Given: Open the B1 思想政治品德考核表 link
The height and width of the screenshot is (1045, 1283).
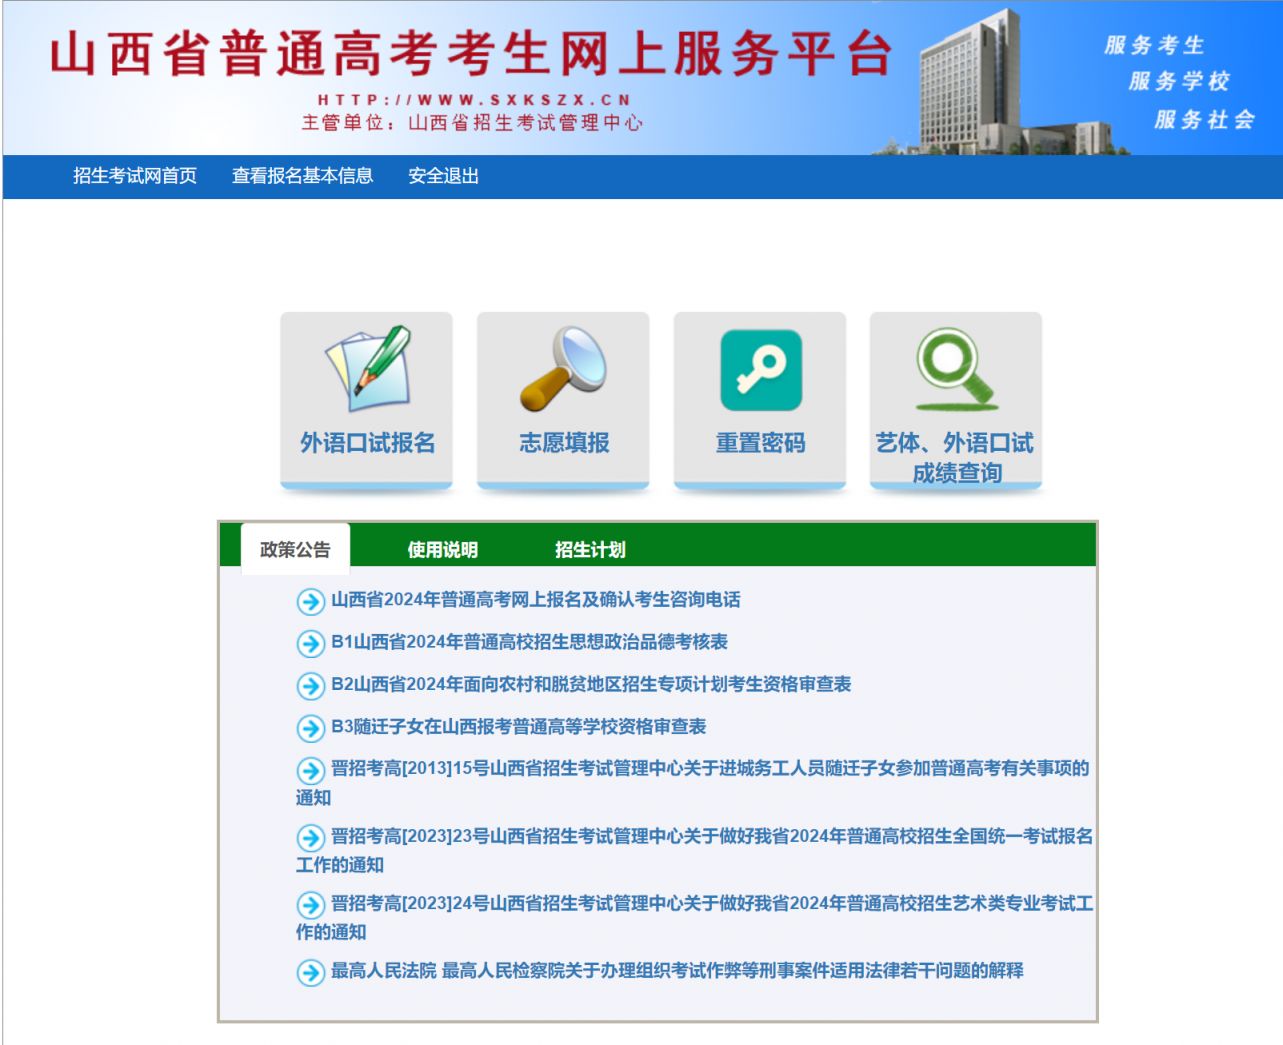Looking at the screenshot, I should 529,642.
